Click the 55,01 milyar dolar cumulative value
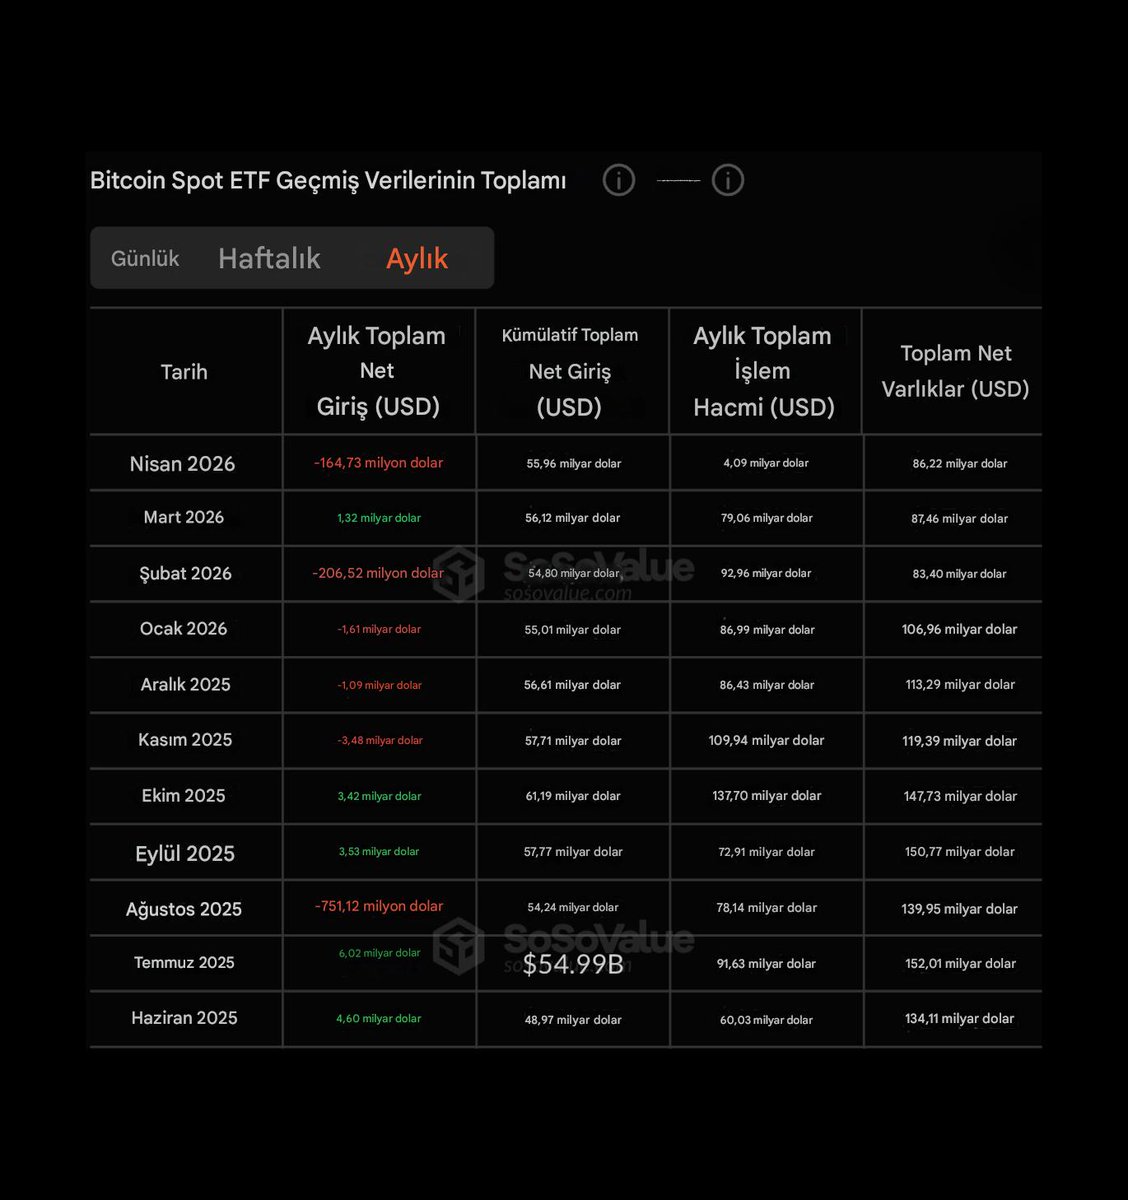 click(x=573, y=630)
